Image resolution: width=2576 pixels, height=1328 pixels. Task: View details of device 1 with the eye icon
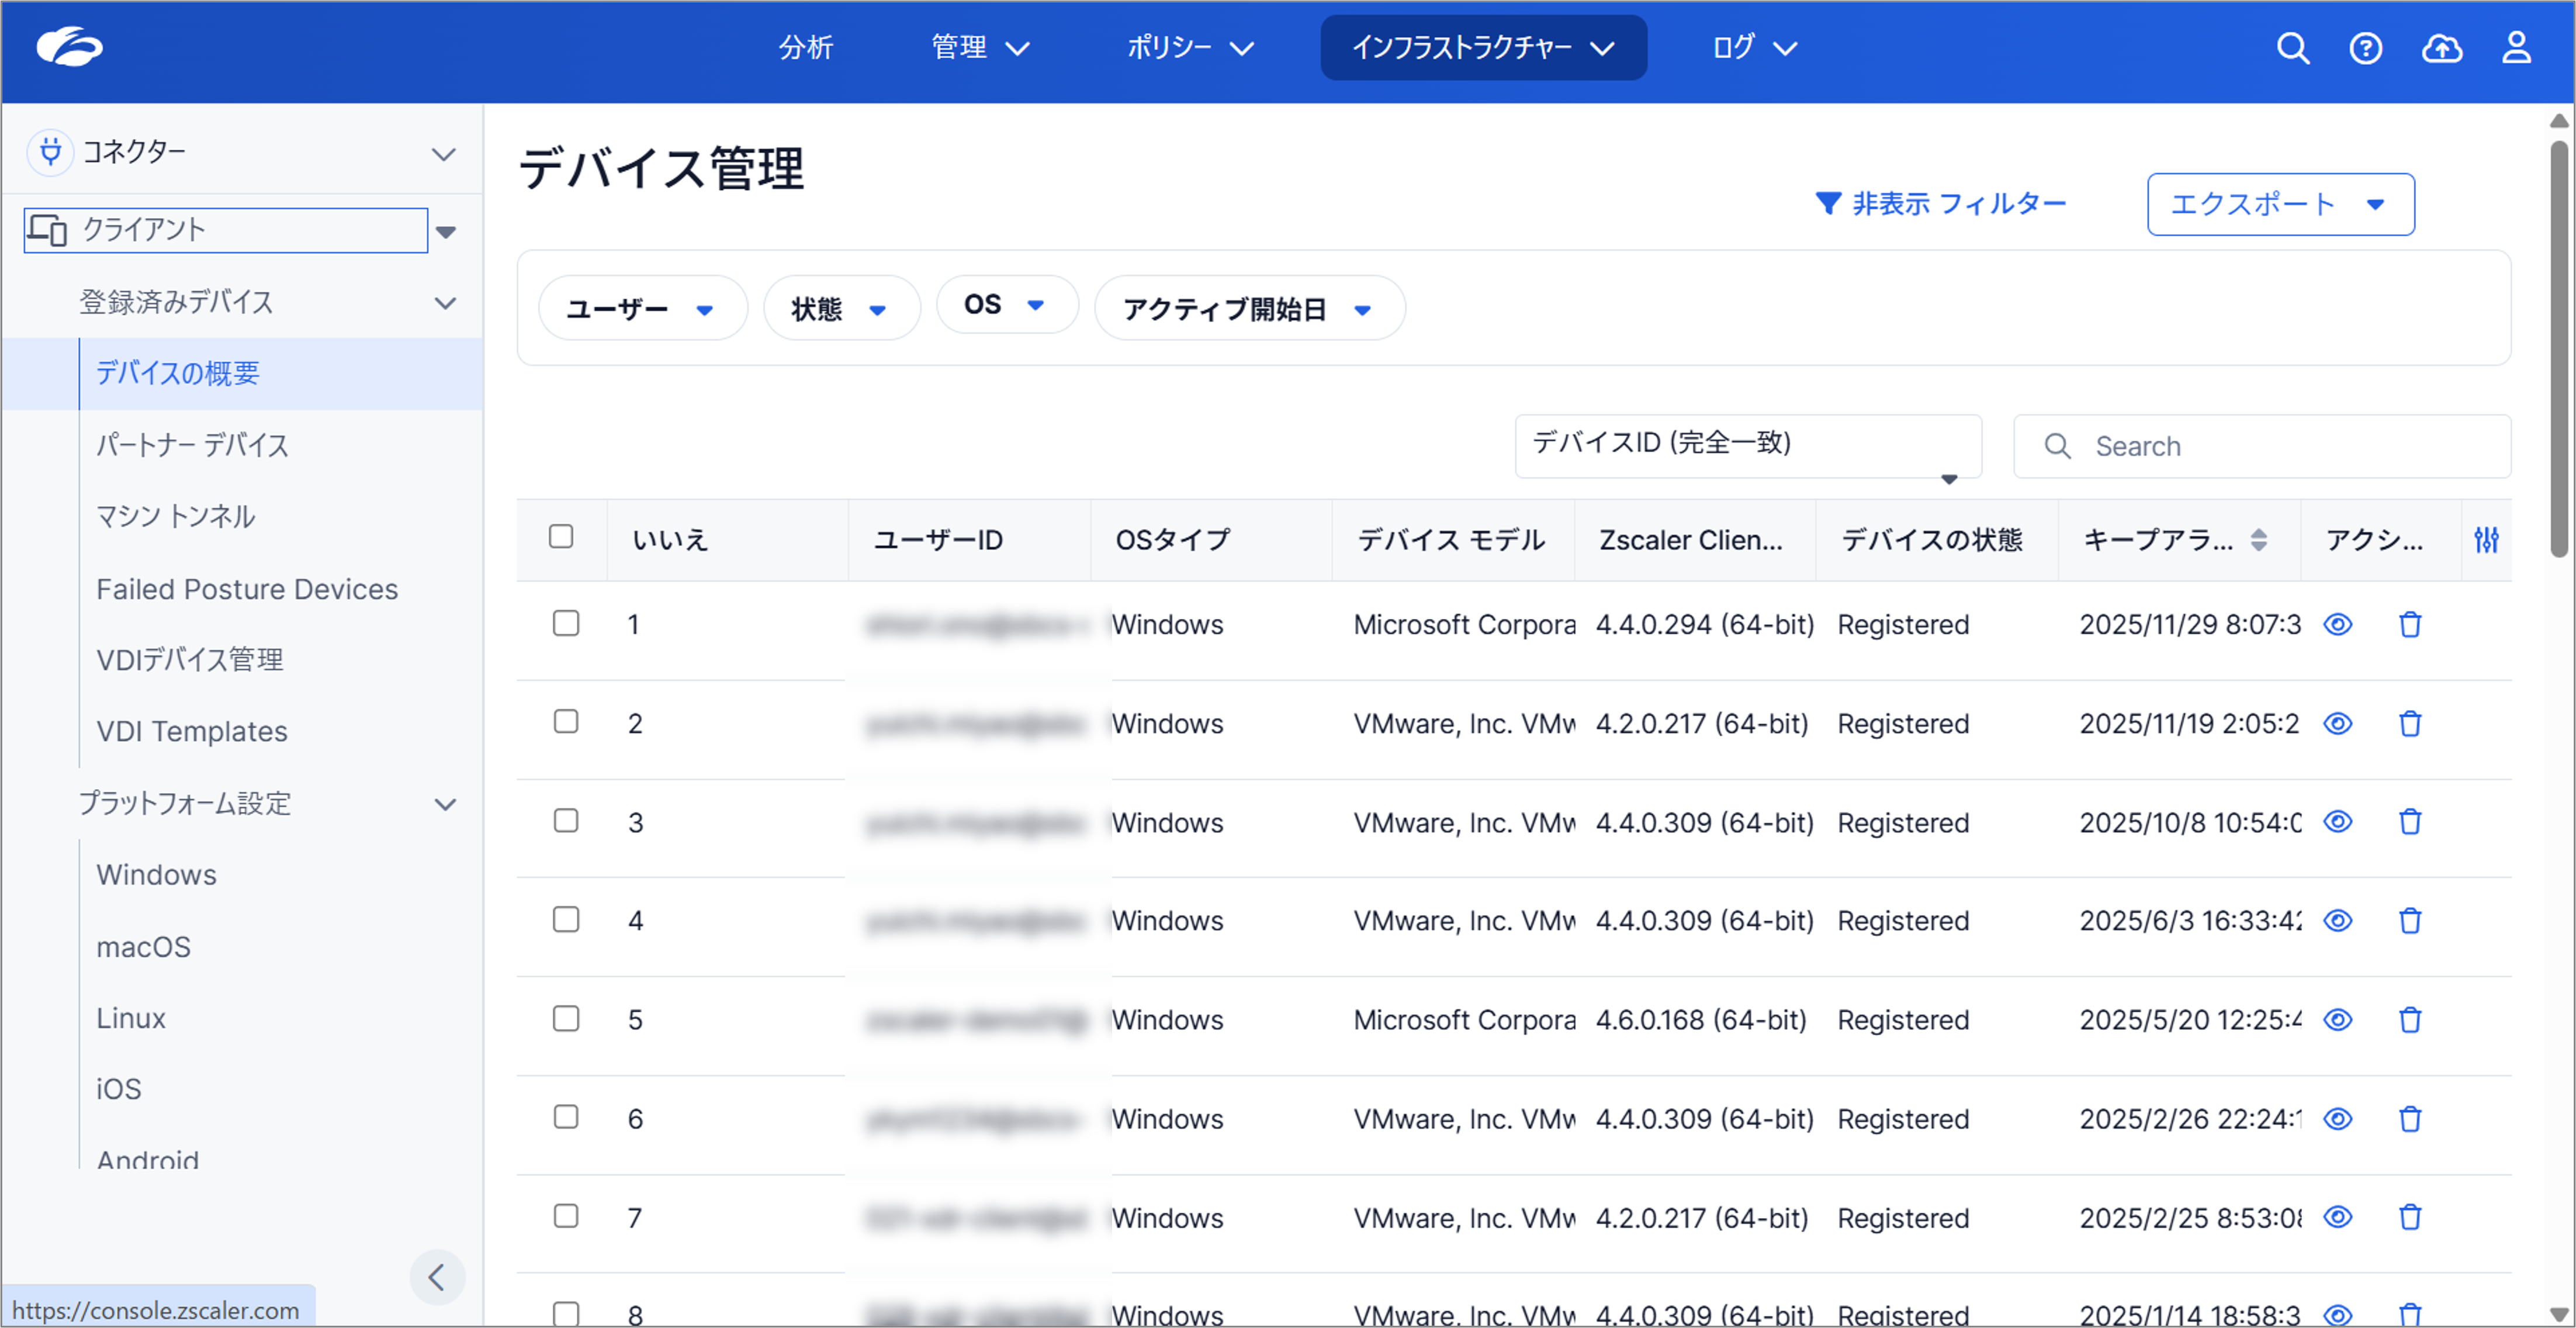[2338, 624]
